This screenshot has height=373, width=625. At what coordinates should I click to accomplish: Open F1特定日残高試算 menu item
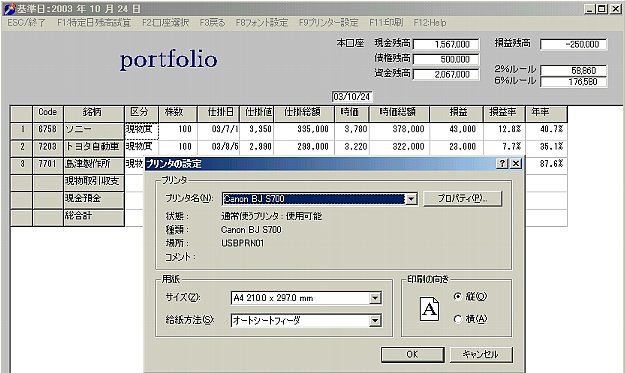click(94, 23)
